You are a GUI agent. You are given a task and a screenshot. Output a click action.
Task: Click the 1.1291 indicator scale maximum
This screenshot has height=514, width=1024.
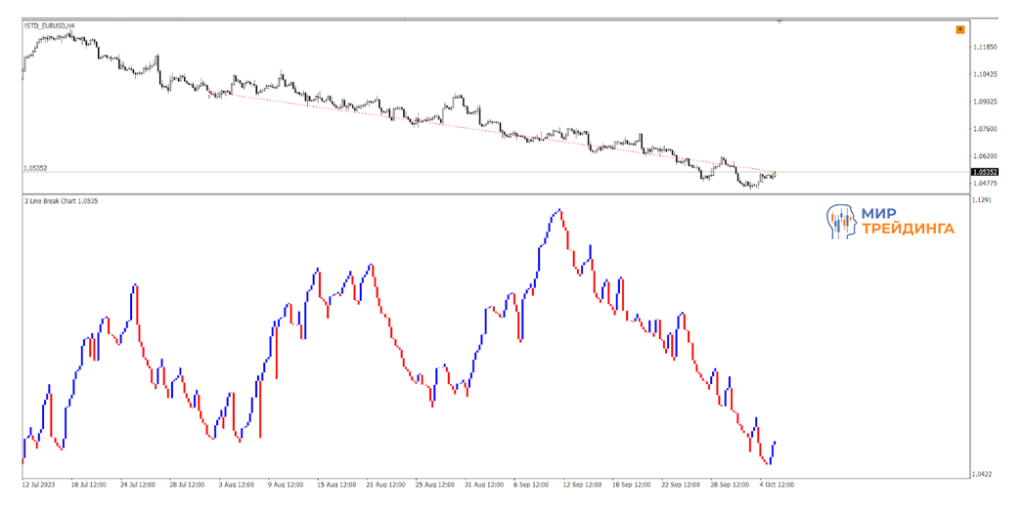(x=982, y=201)
